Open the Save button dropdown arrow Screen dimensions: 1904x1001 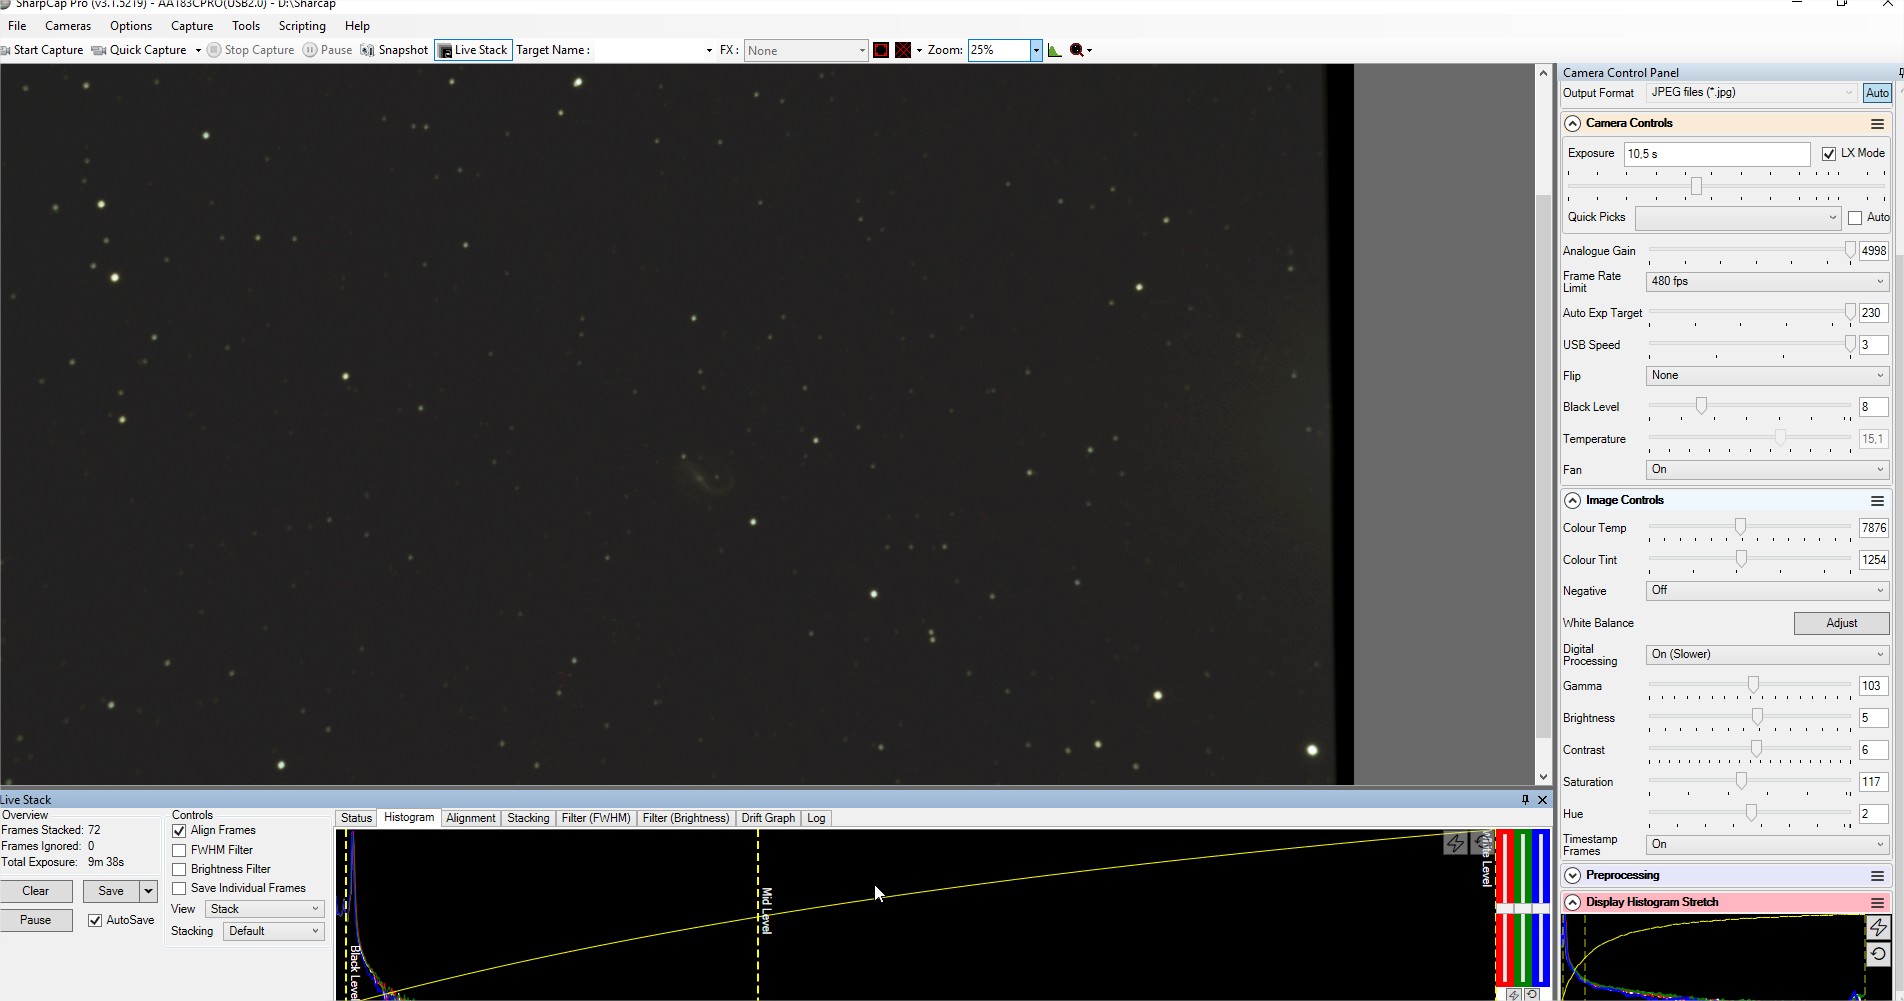coord(148,892)
